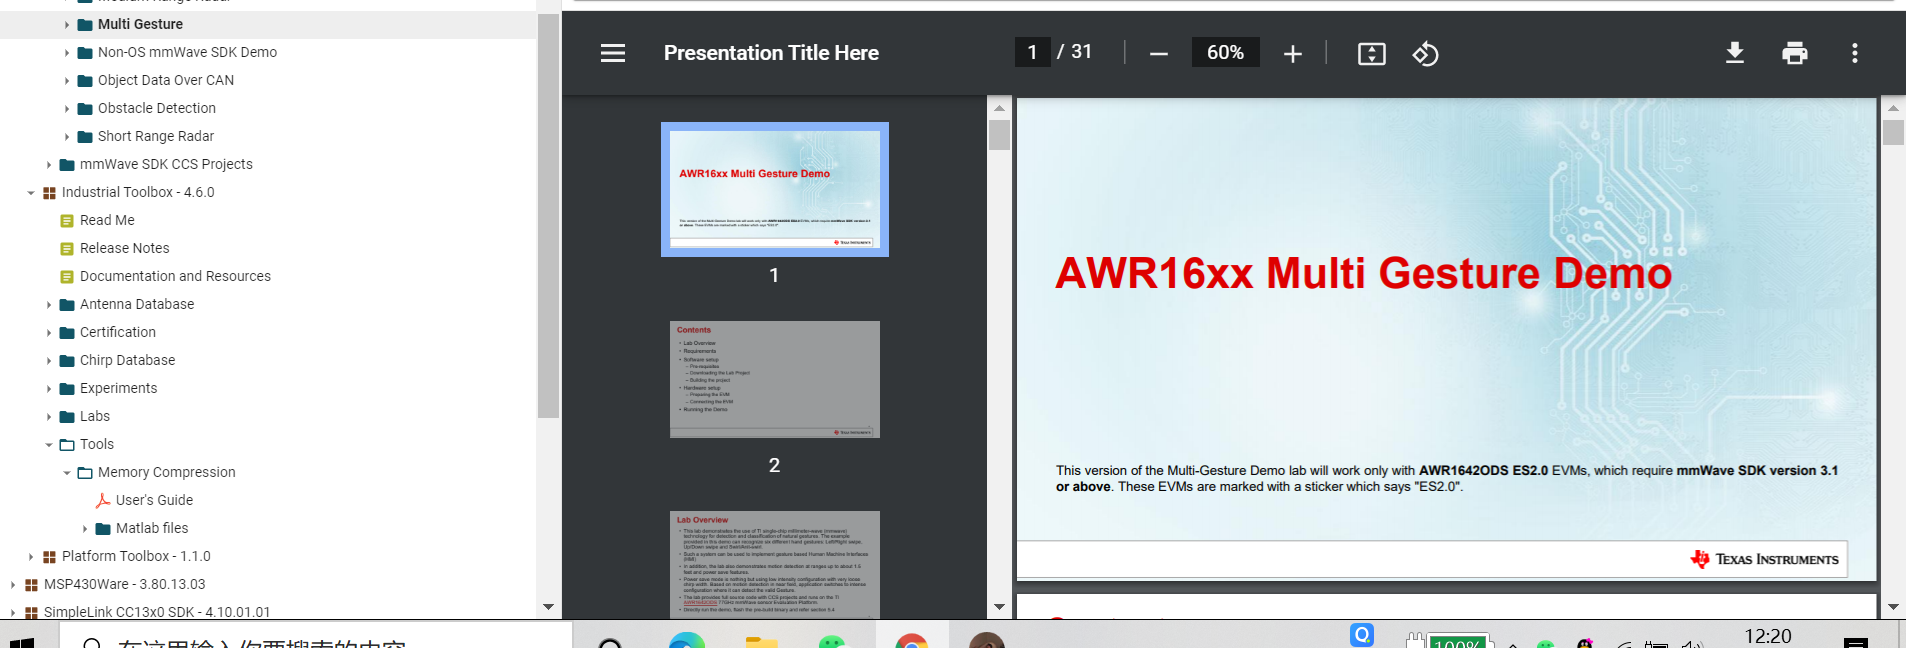Screen dimensions: 1906x648
Task: Select Industrial Toolbox - 4.6.0 package
Action: (138, 192)
